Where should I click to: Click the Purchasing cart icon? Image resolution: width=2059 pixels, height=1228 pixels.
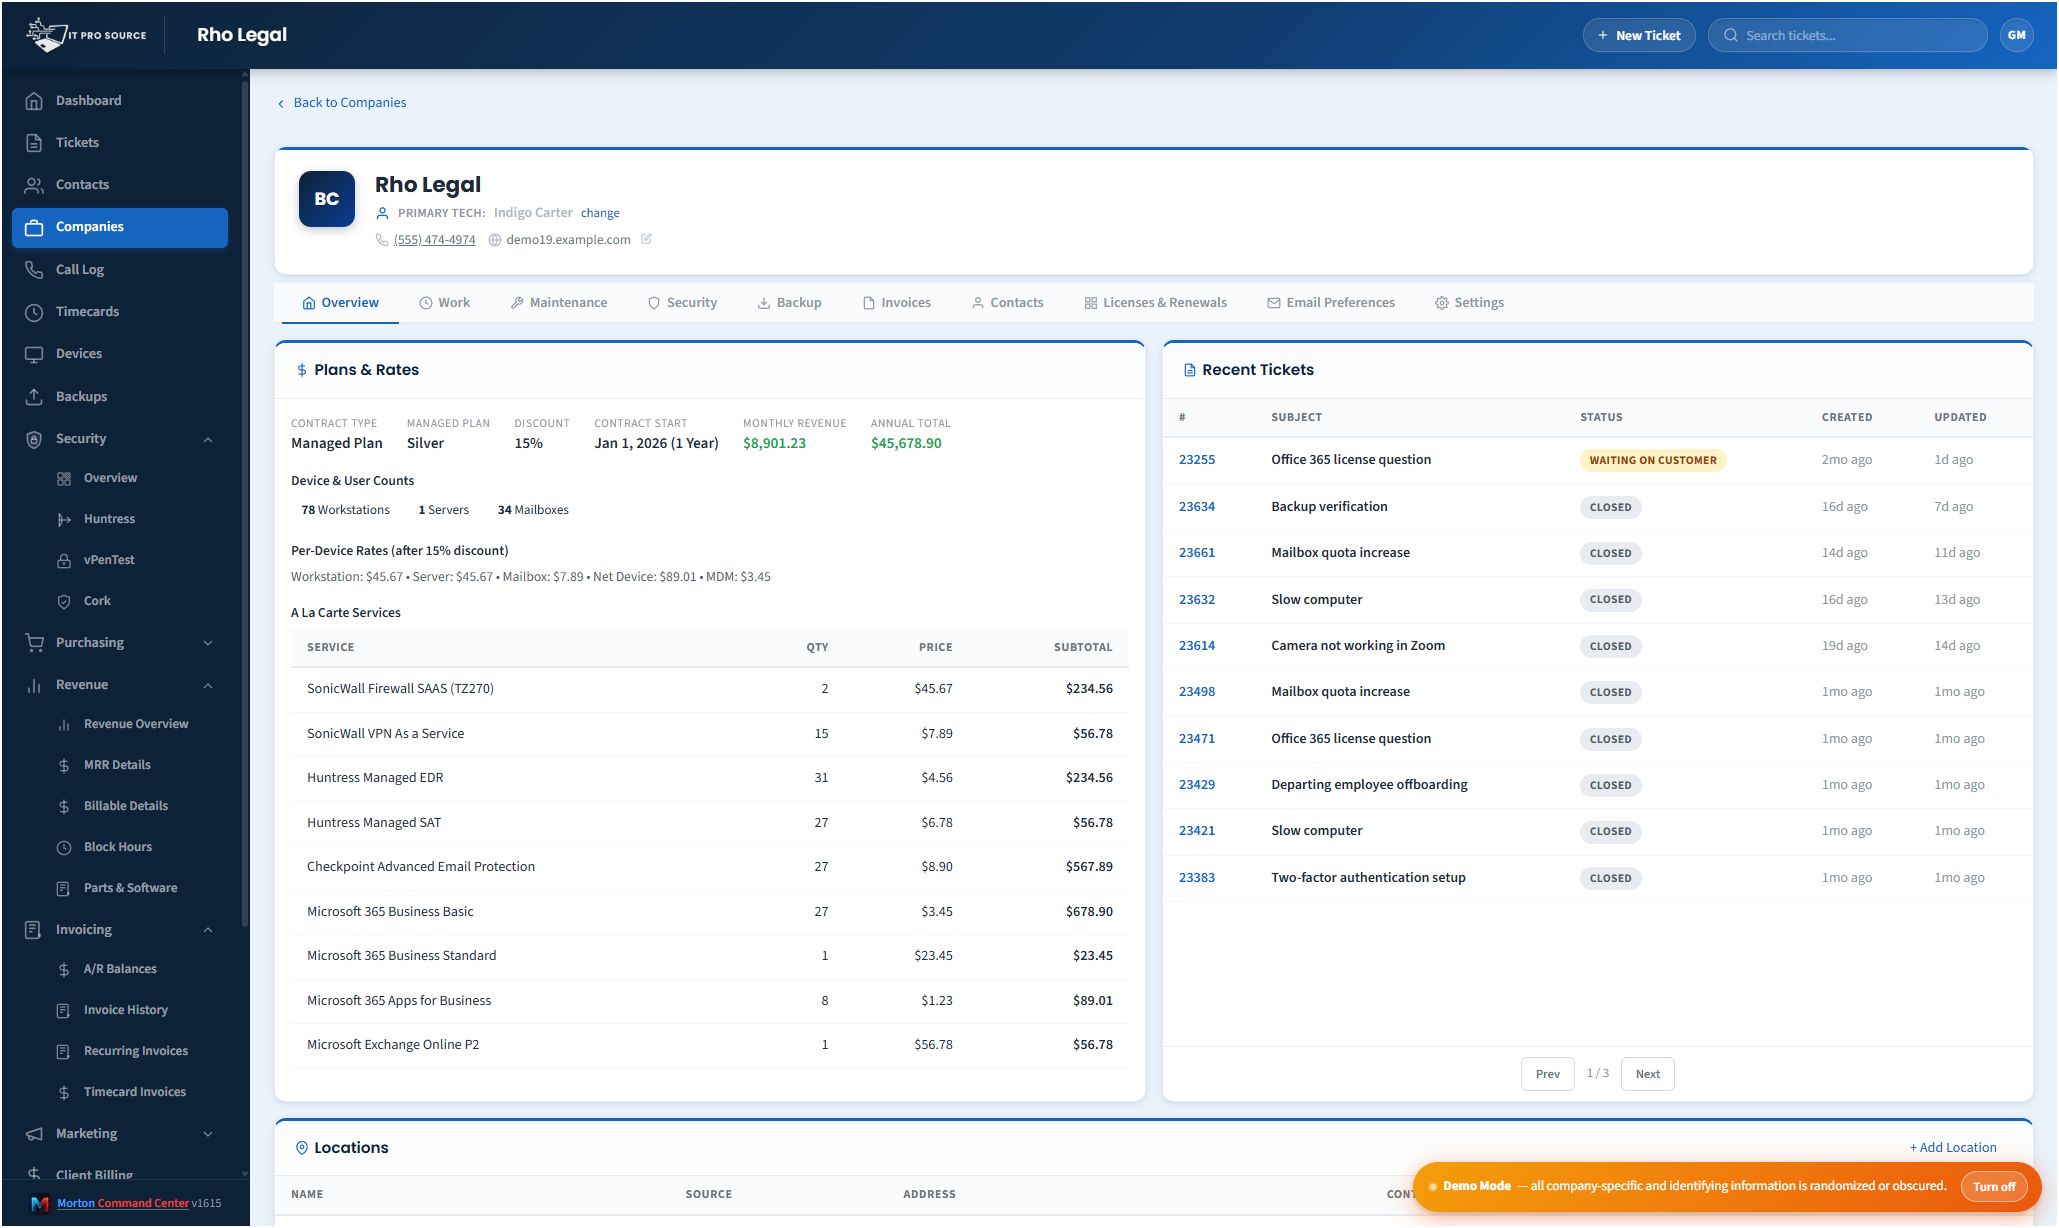(34, 643)
